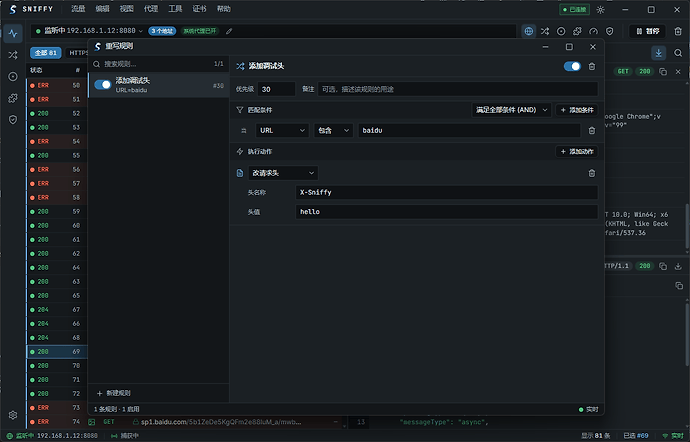Toggle the 添加调试头 rule in the list
The height and width of the screenshot is (442, 690).
[103, 85]
